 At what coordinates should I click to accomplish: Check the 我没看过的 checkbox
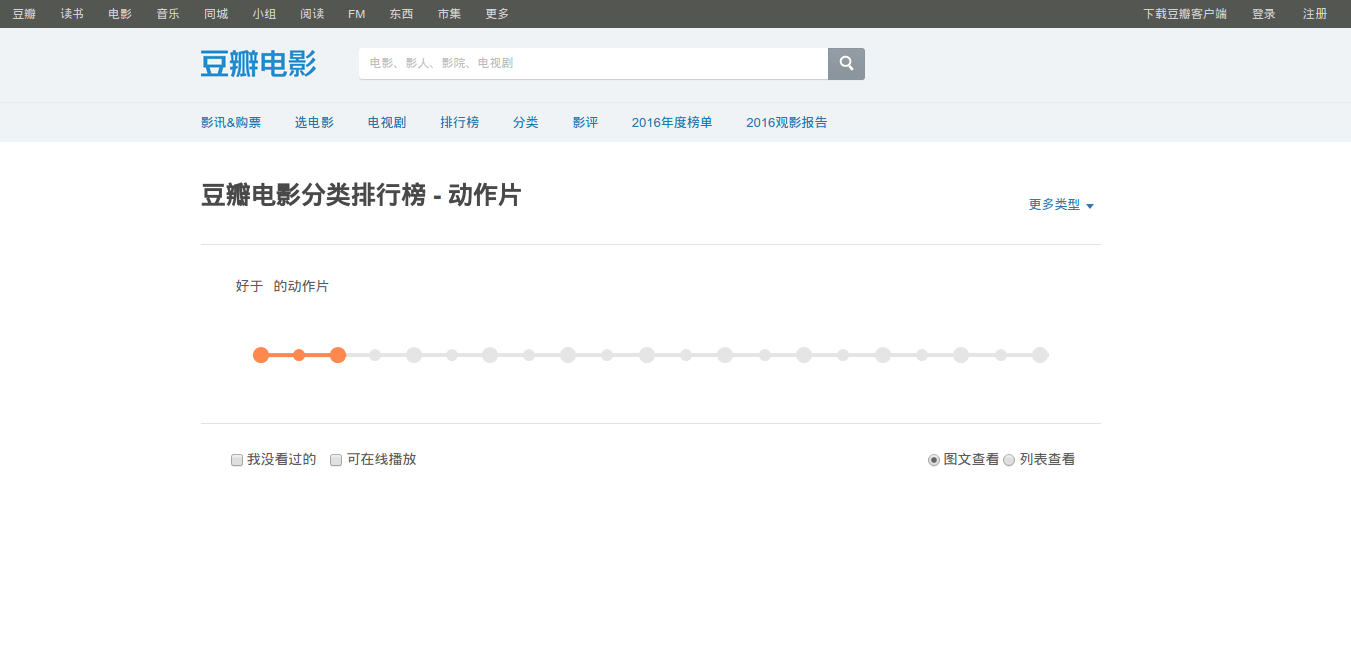(237, 460)
